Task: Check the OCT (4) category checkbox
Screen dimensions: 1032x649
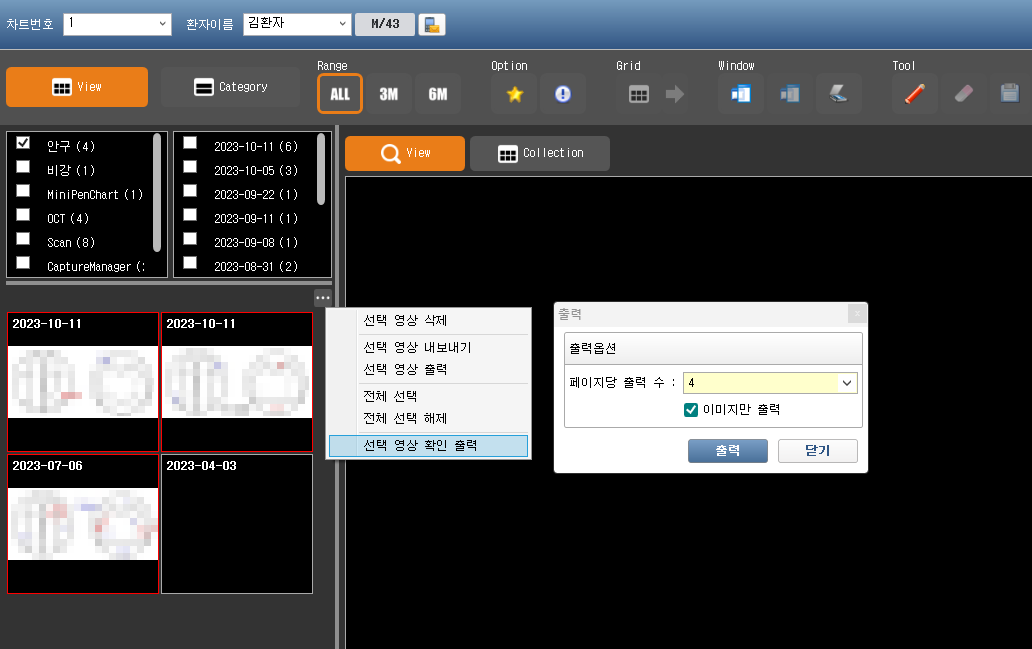Action: pyautogui.click(x=23, y=217)
